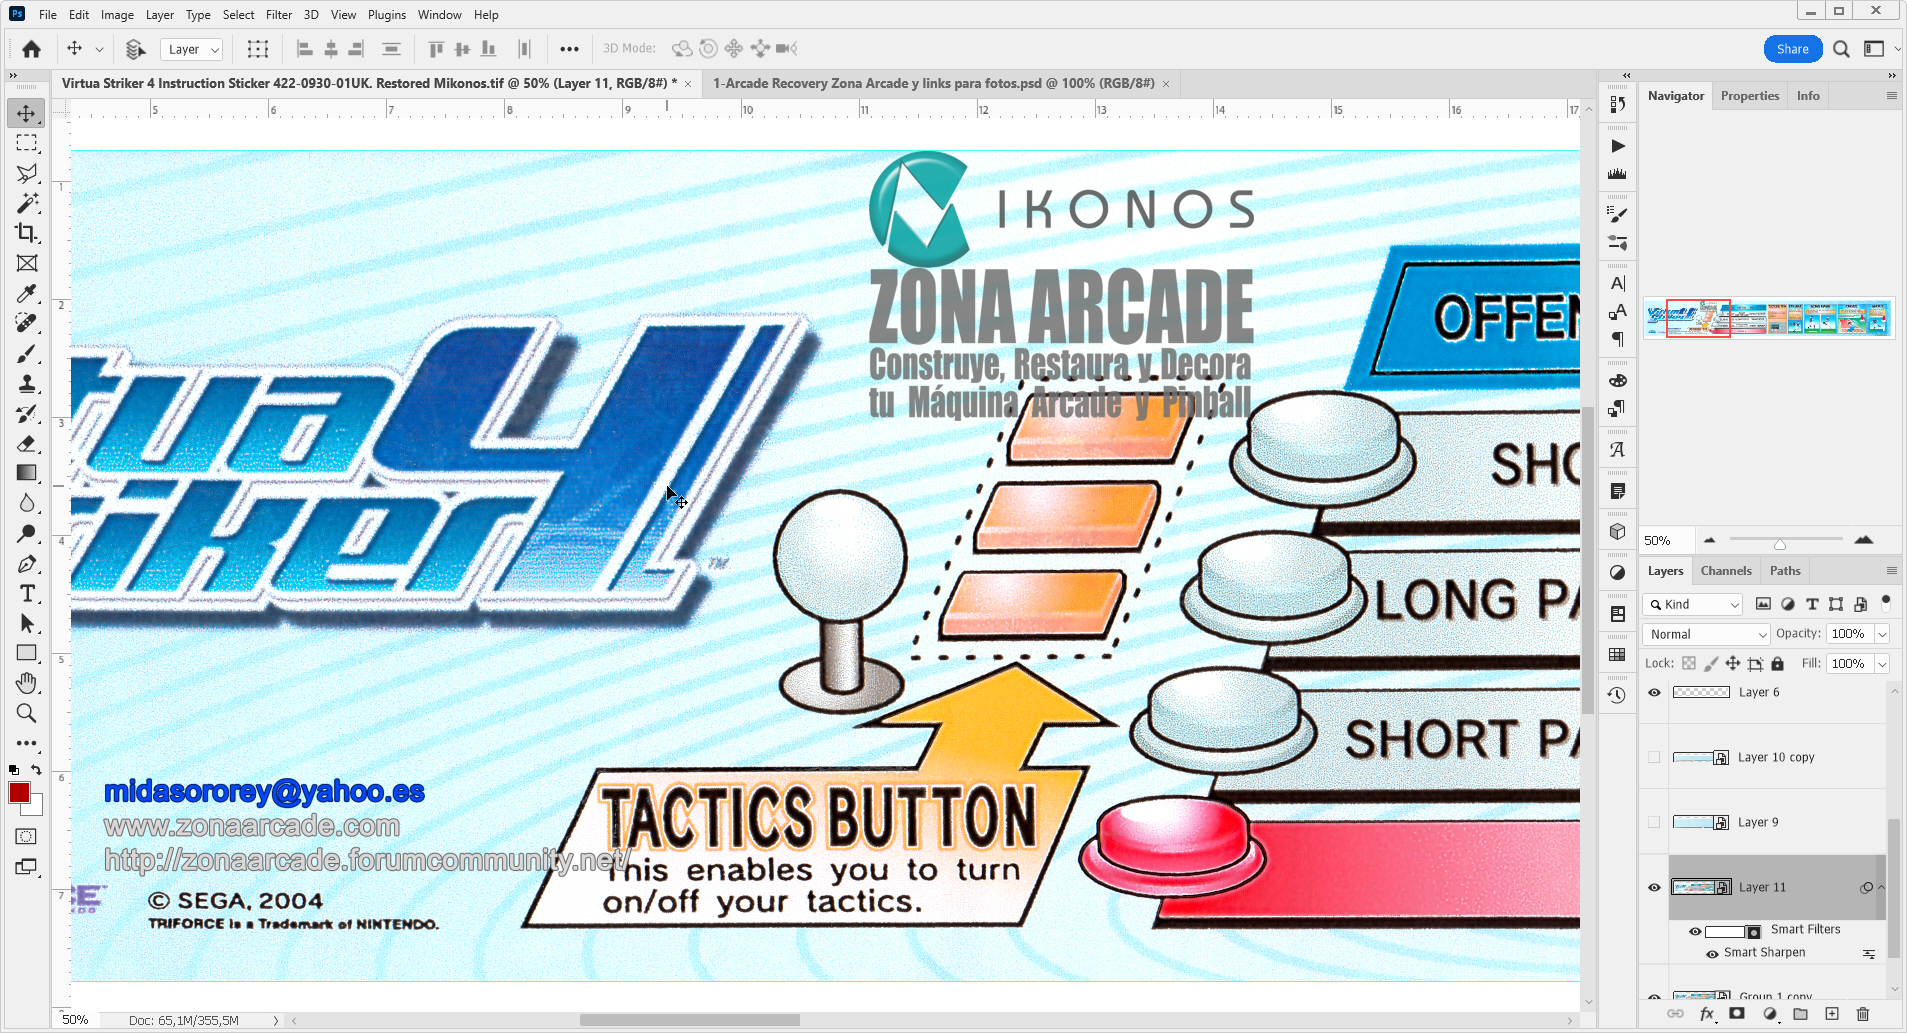Expand the Opacity value dropdown arrow

tap(1882, 634)
